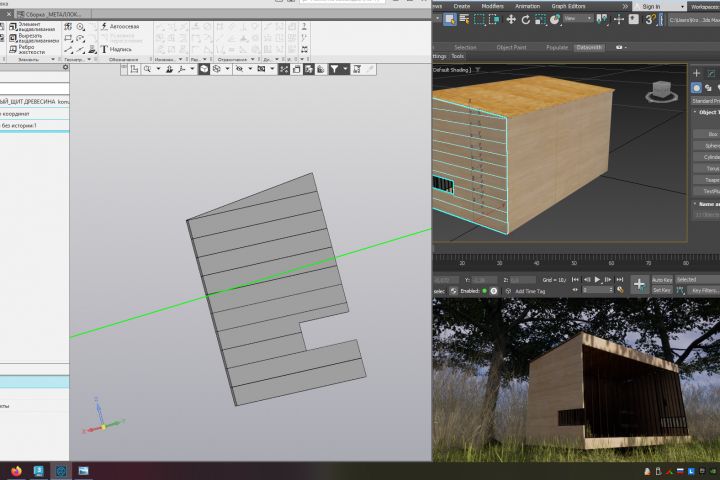Click the Ребро жесткости tool

click(27, 49)
